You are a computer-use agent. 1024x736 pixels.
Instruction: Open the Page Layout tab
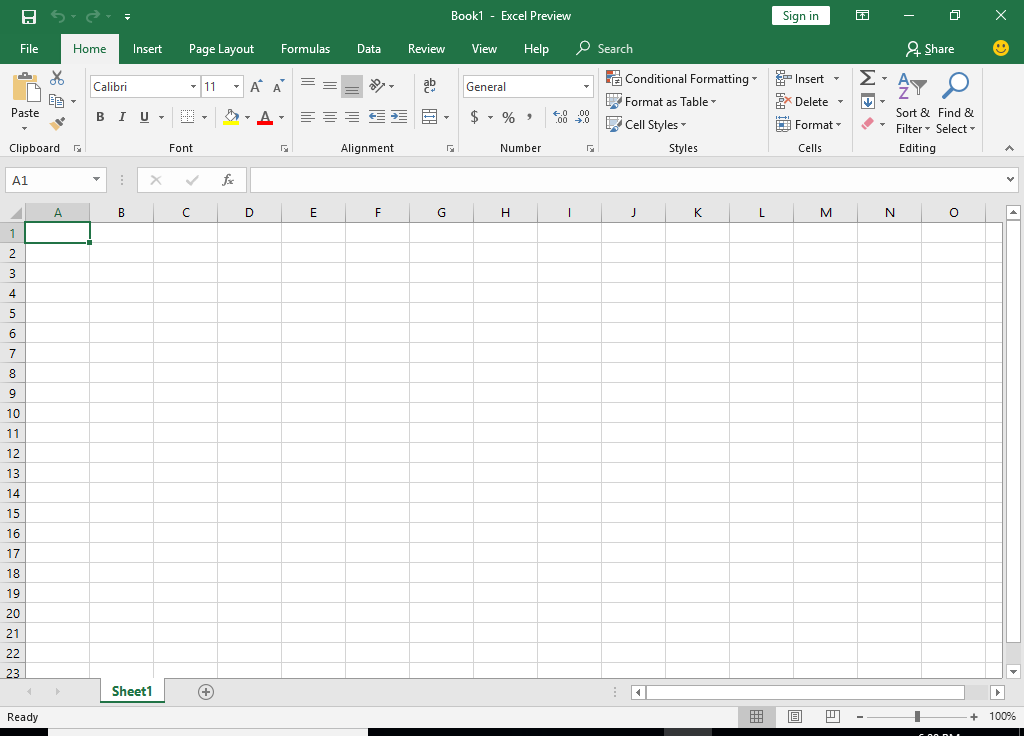pyautogui.click(x=221, y=48)
